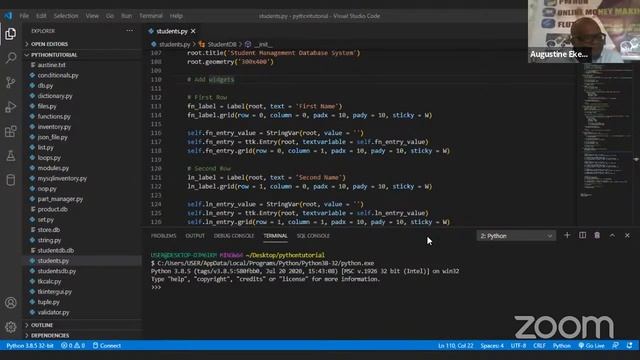Click the Explorer more actions ellipsis

[129, 31]
